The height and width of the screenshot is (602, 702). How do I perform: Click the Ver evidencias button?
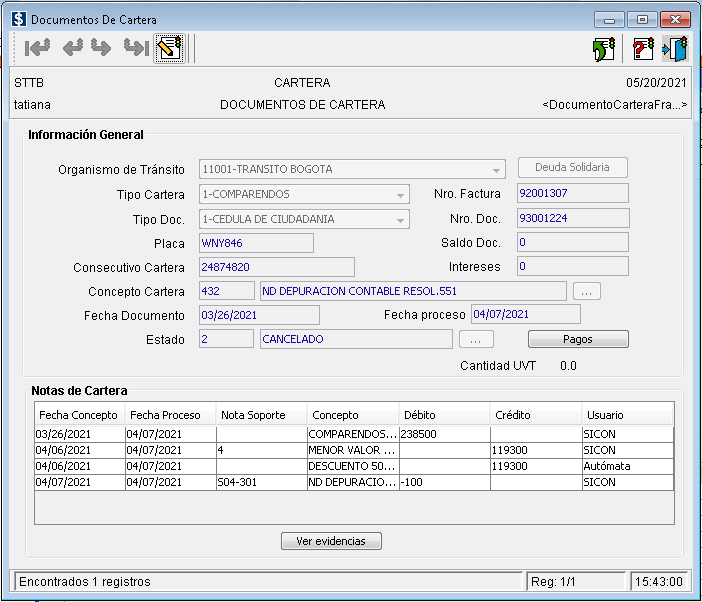(331, 541)
